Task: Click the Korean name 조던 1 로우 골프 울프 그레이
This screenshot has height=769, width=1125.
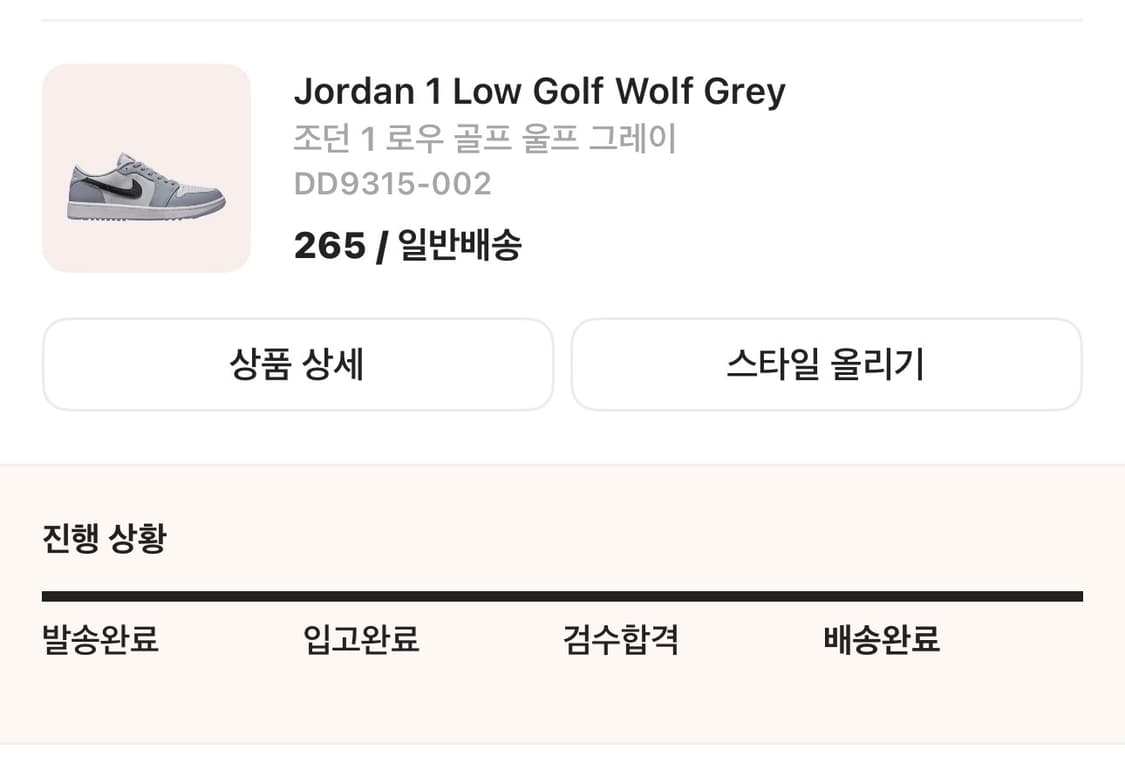Action: coord(484,139)
